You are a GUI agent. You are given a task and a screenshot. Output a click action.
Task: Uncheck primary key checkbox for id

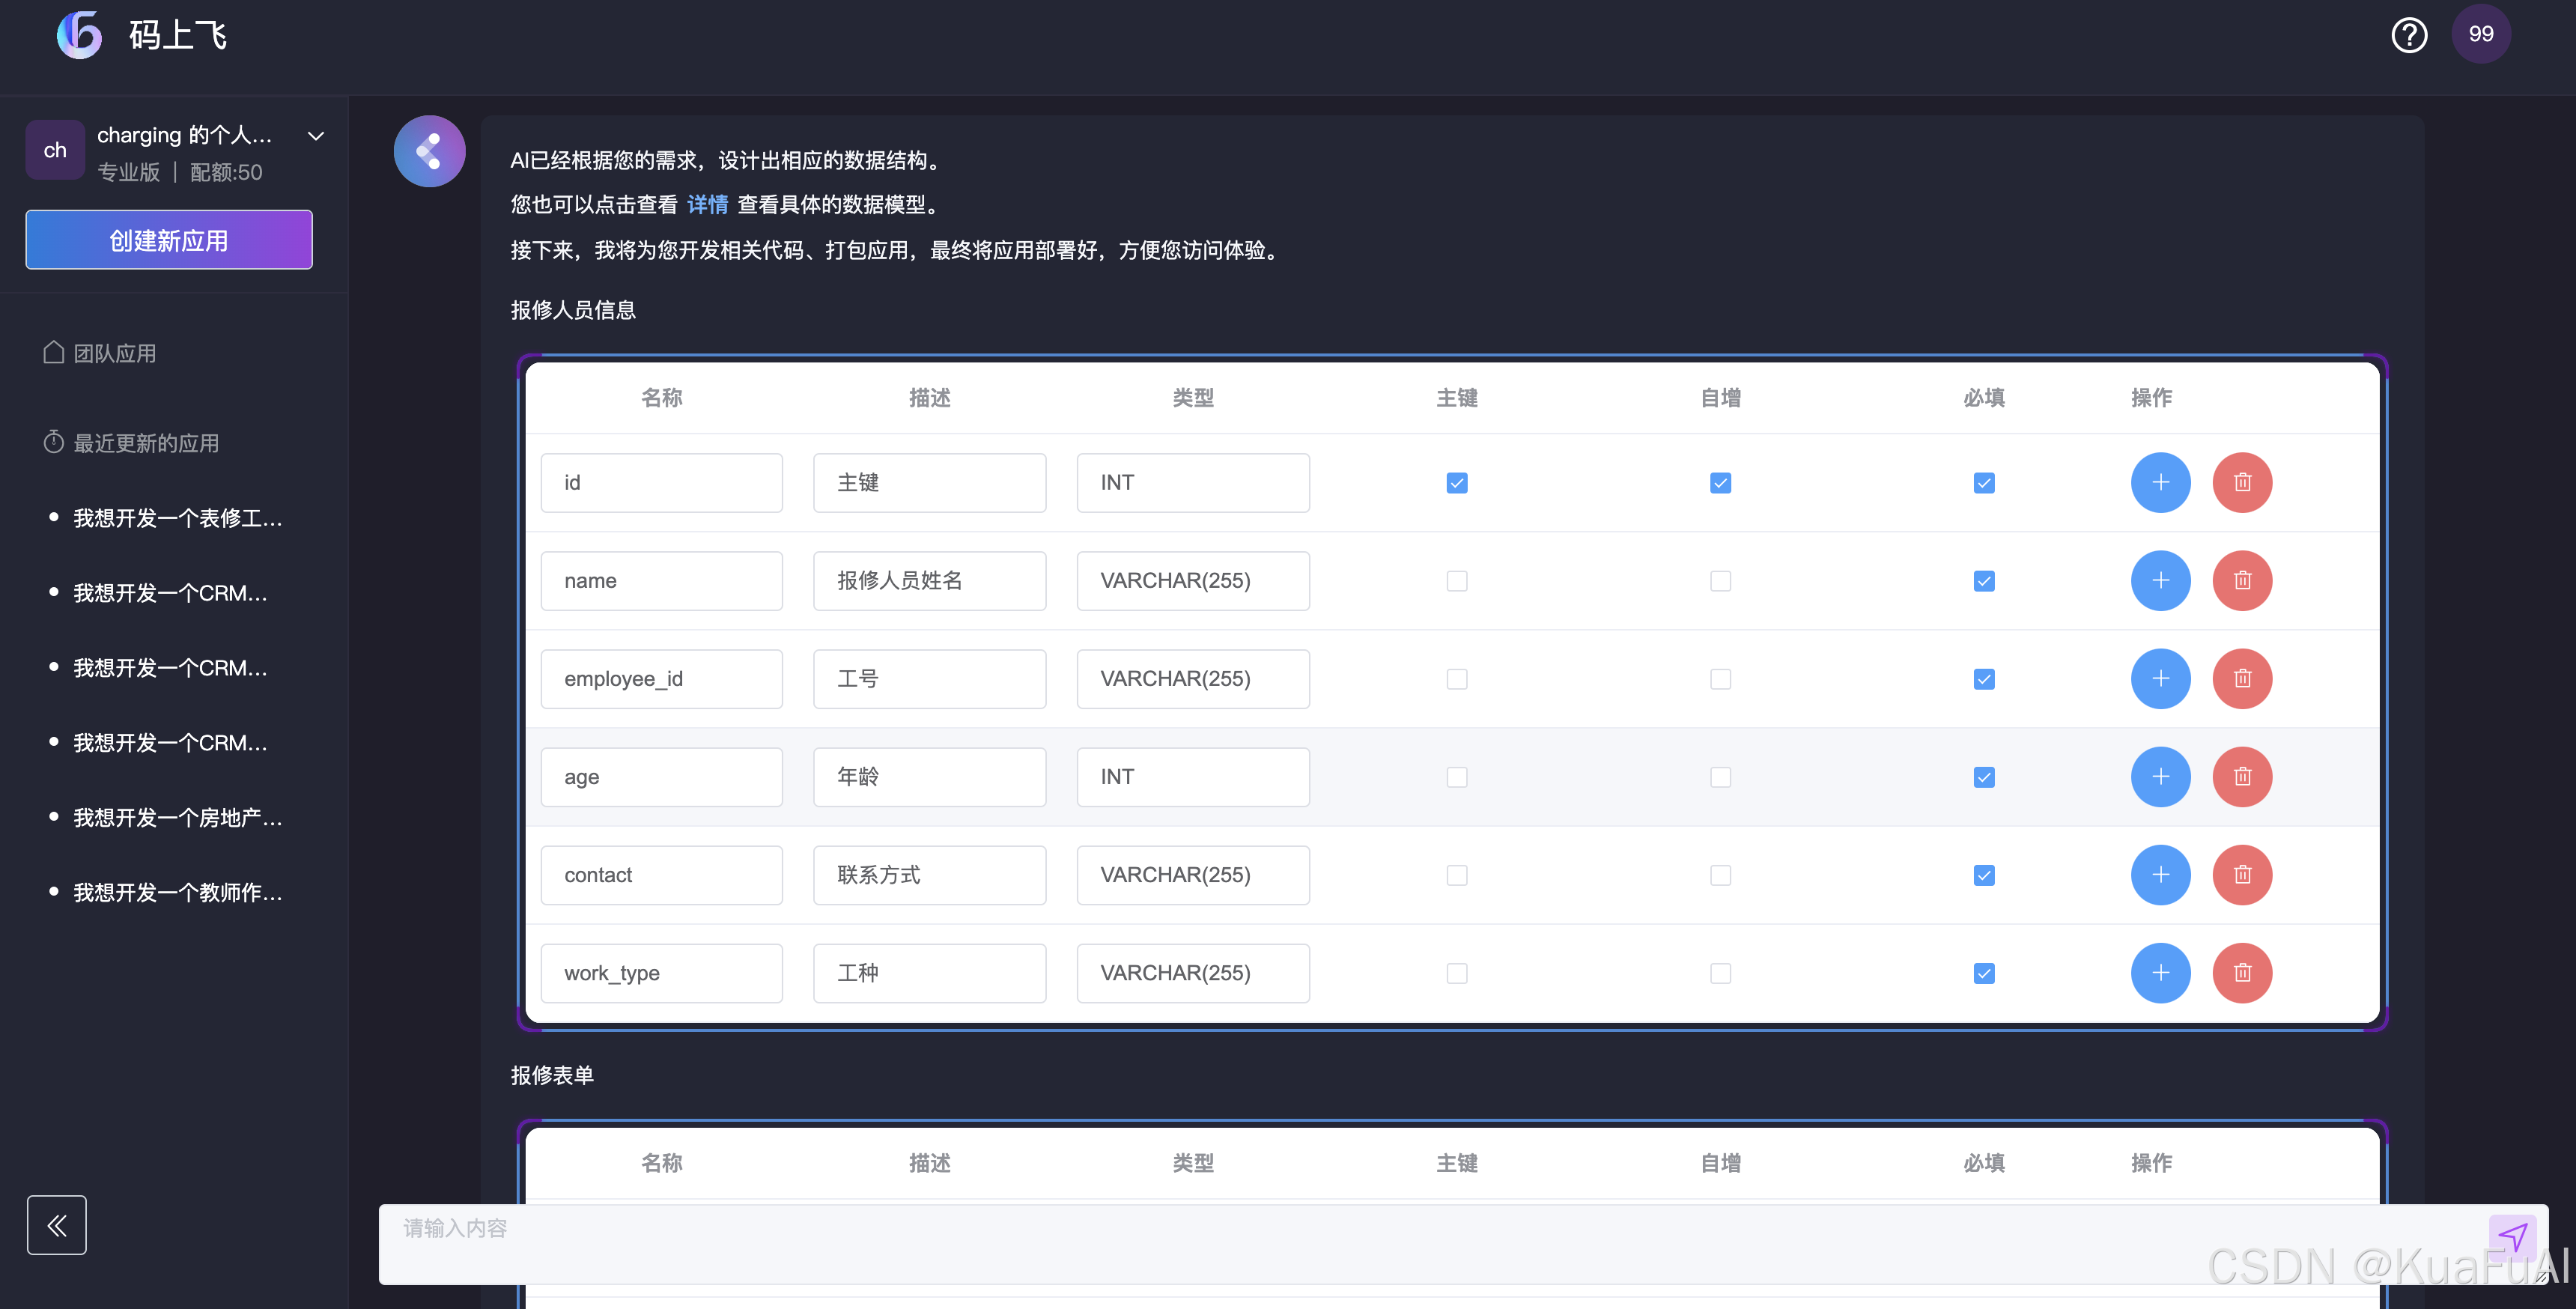pyautogui.click(x=1456, y=483)
